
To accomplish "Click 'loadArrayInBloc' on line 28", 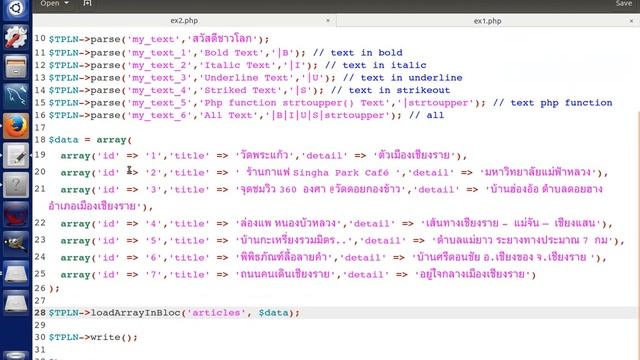I will pos(135,313).
